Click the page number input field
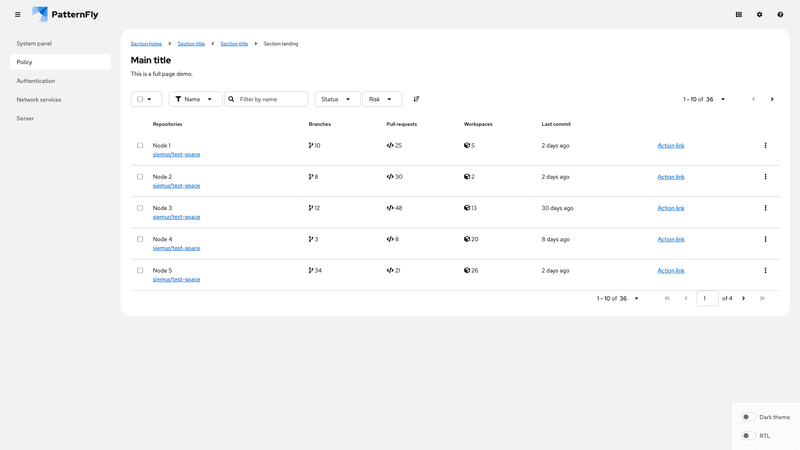800x450 pixels. [x=707, y=298]
